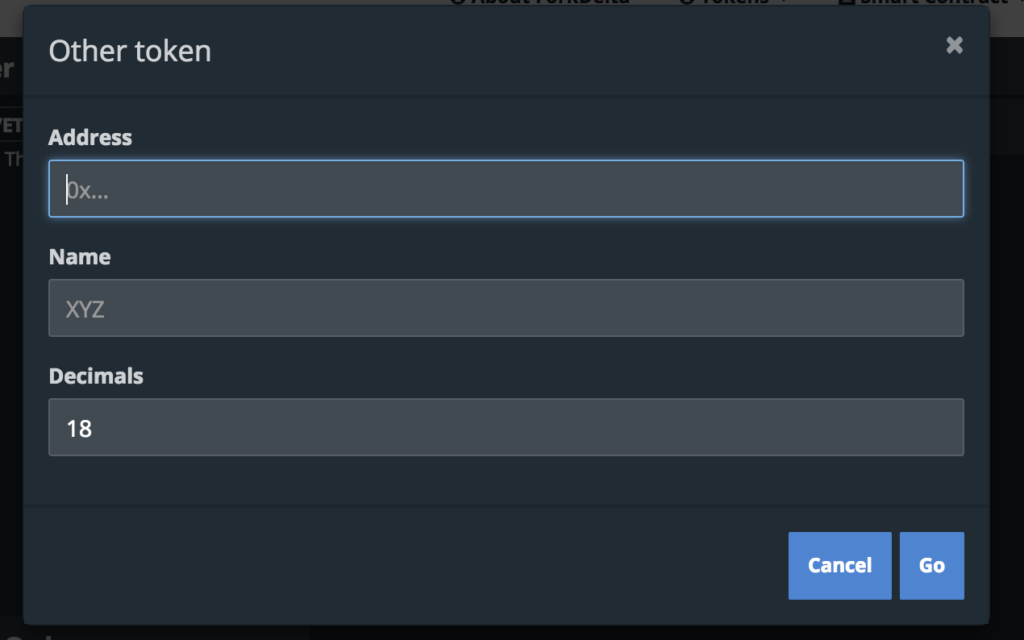The width and height of the screenshot is (1024, 640).
Task: Click into the Name text field
Action: coord(506,308)
